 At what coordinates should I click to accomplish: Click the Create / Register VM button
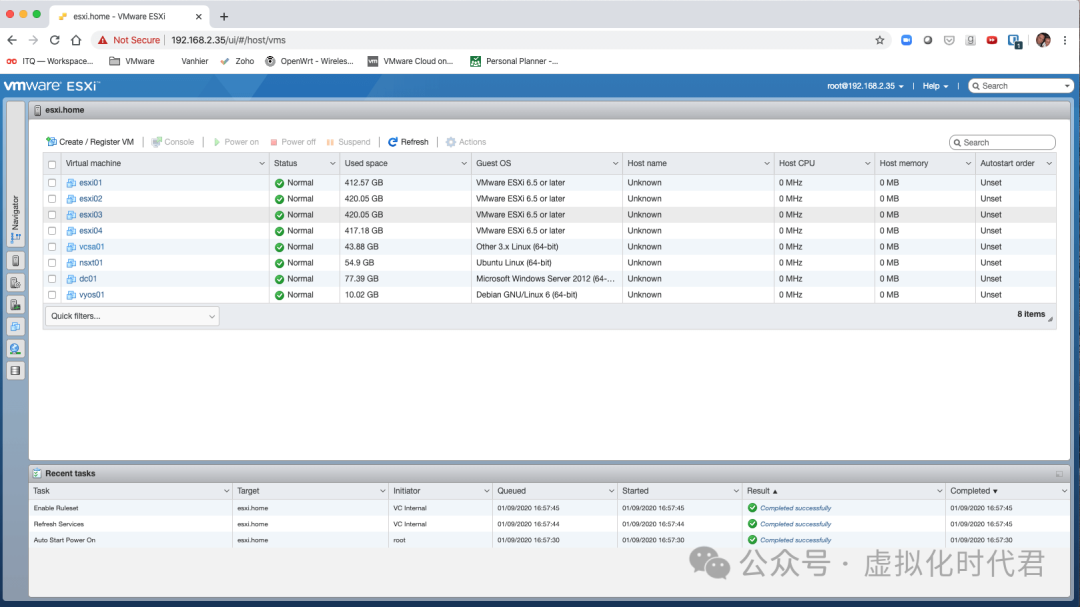(x=90, y=142)
